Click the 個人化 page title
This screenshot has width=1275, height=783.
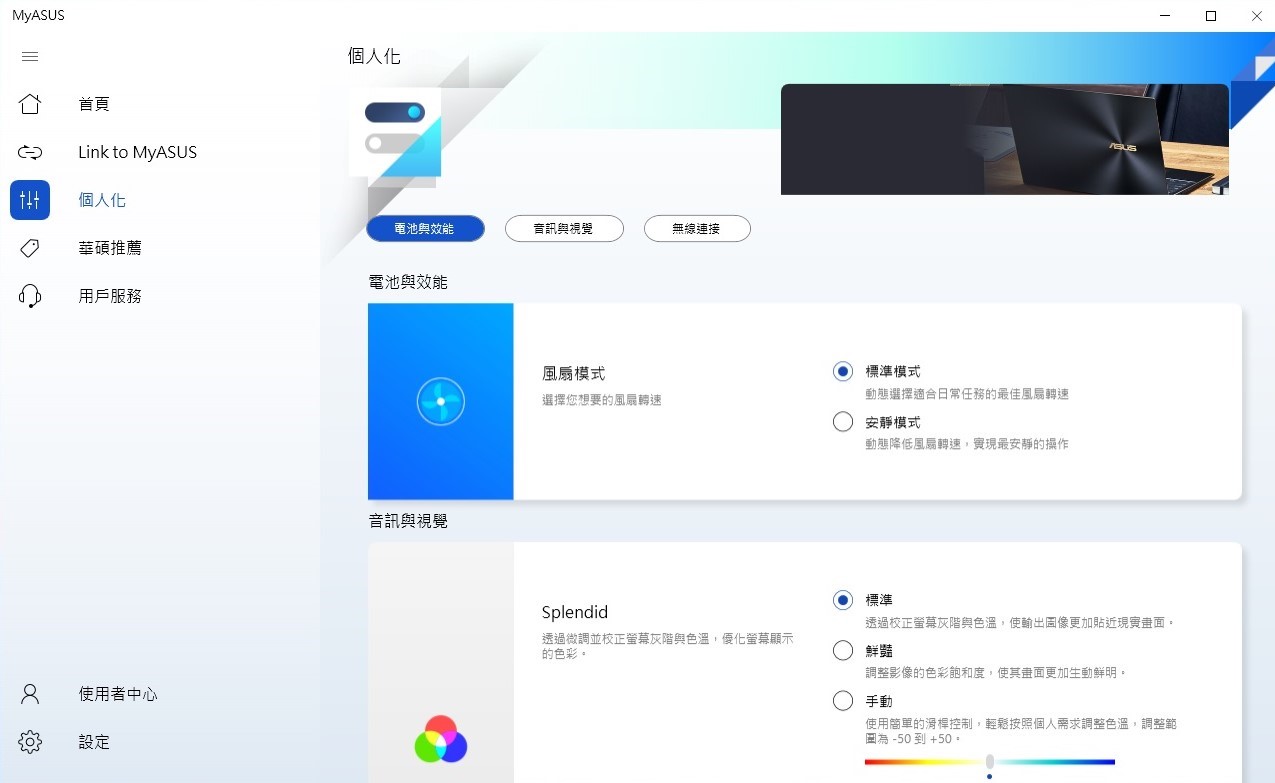tap(374, 56)
